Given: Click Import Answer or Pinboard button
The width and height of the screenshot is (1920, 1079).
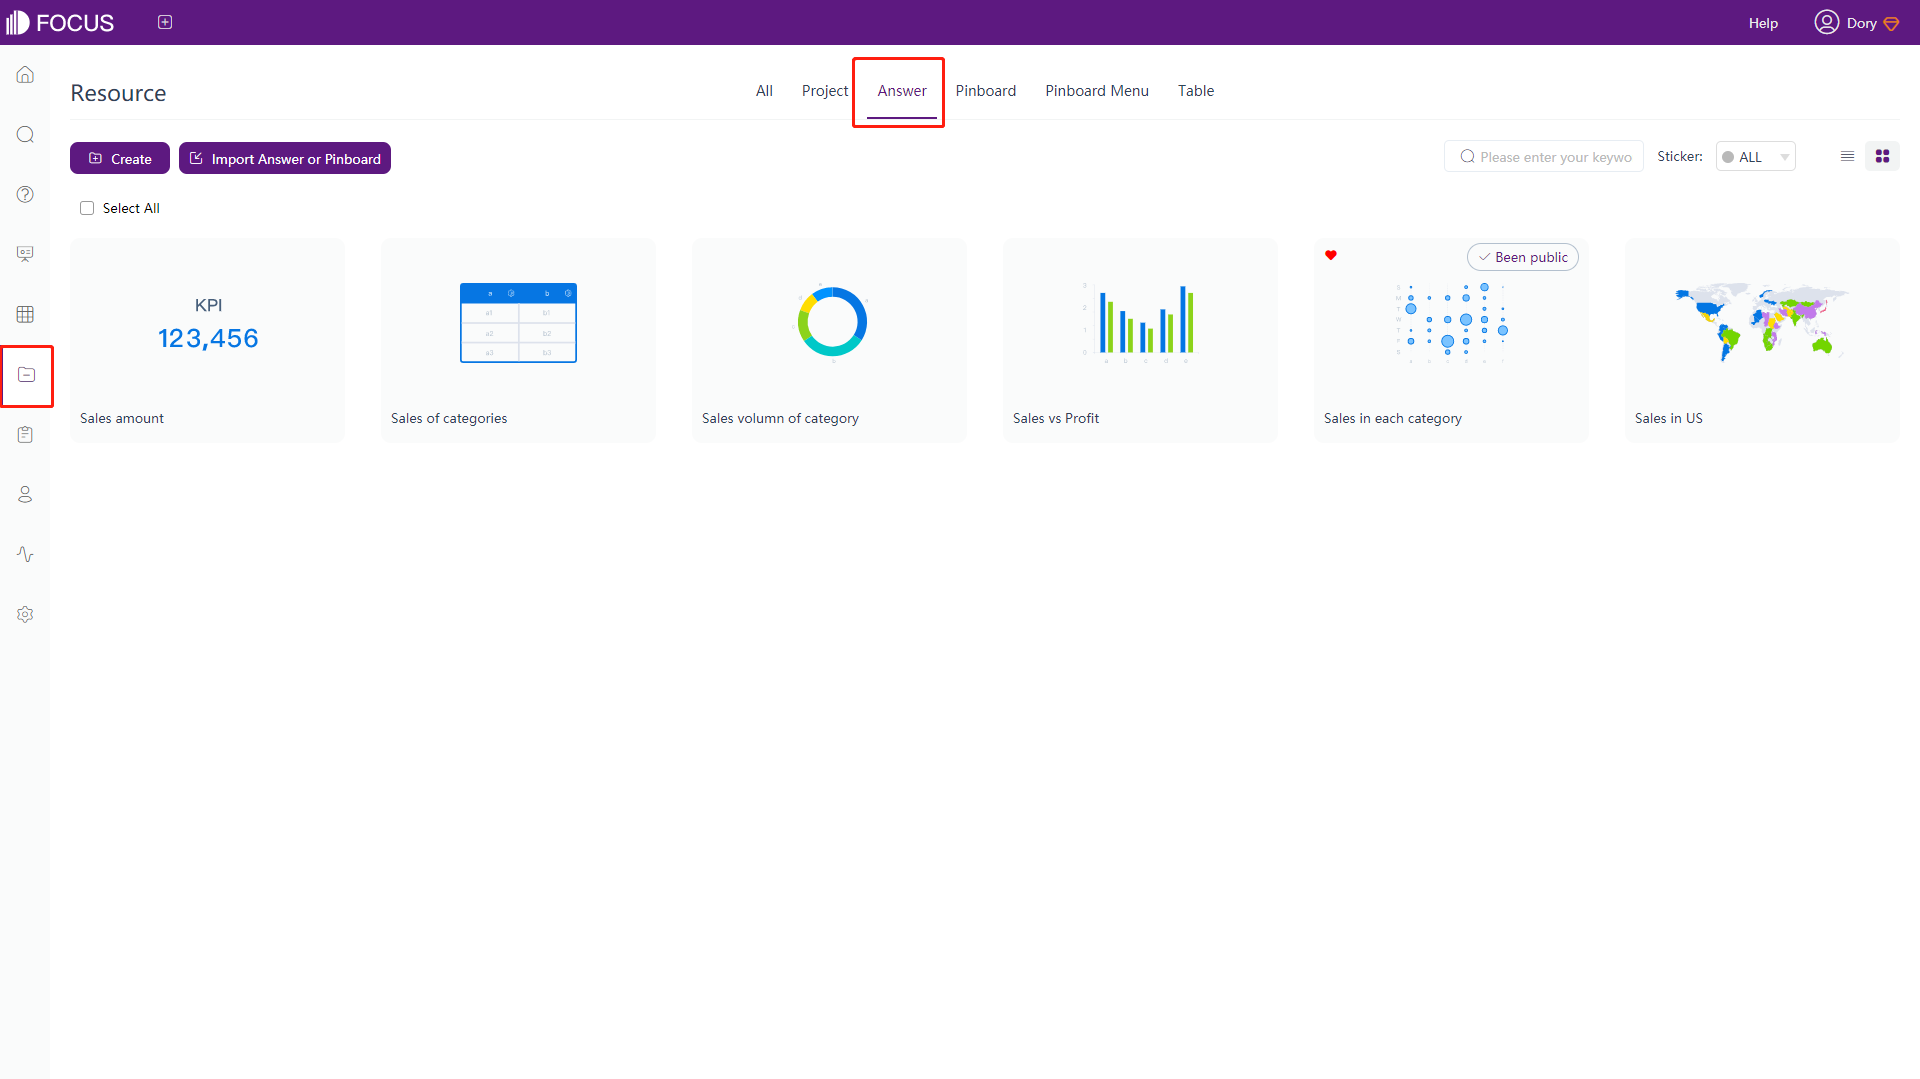Looking at the screenshot, I should point(285,158).
